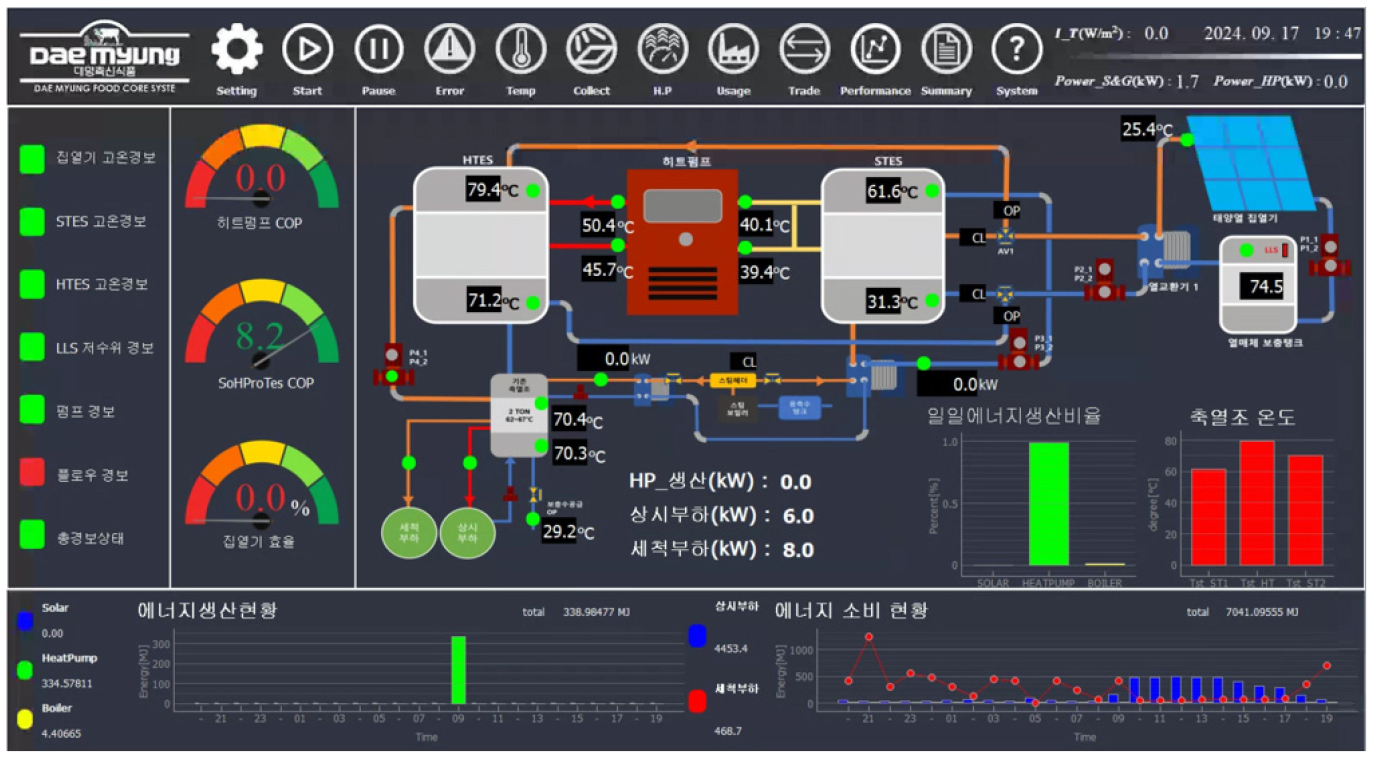Click the green STES 고온경보 indicator
Screen dimensions: 1374x761
click(33, 221)
